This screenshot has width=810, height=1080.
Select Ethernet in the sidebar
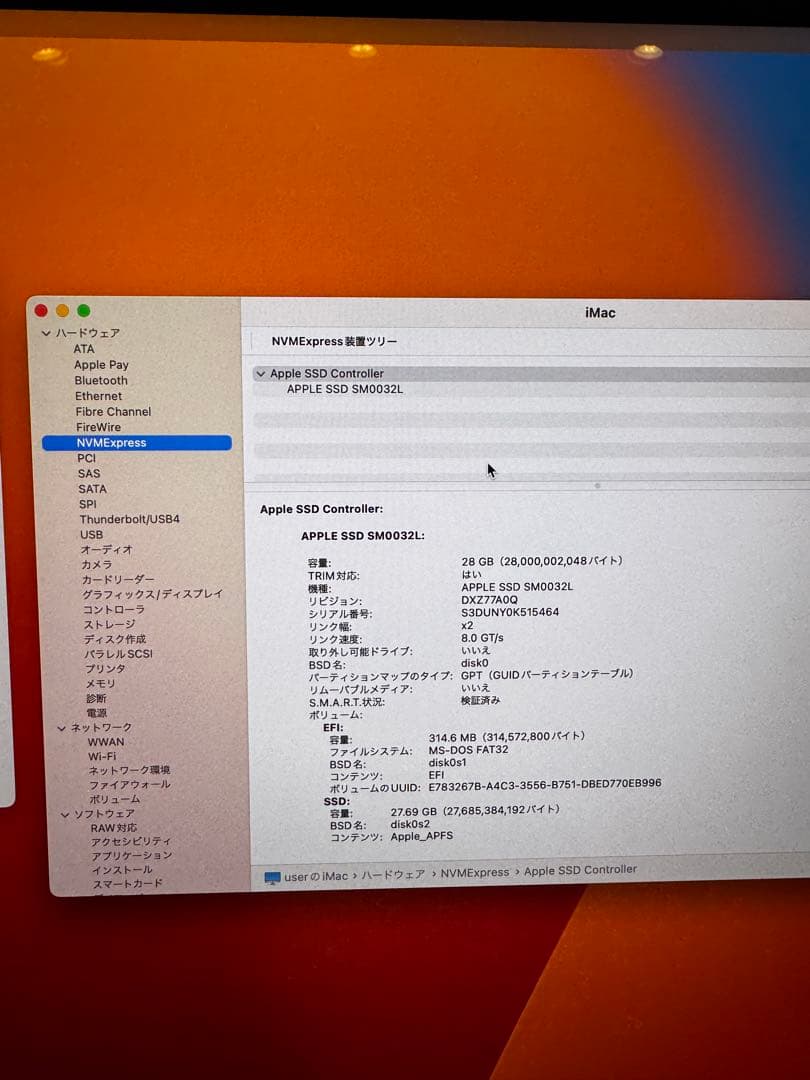pos(98,396)
